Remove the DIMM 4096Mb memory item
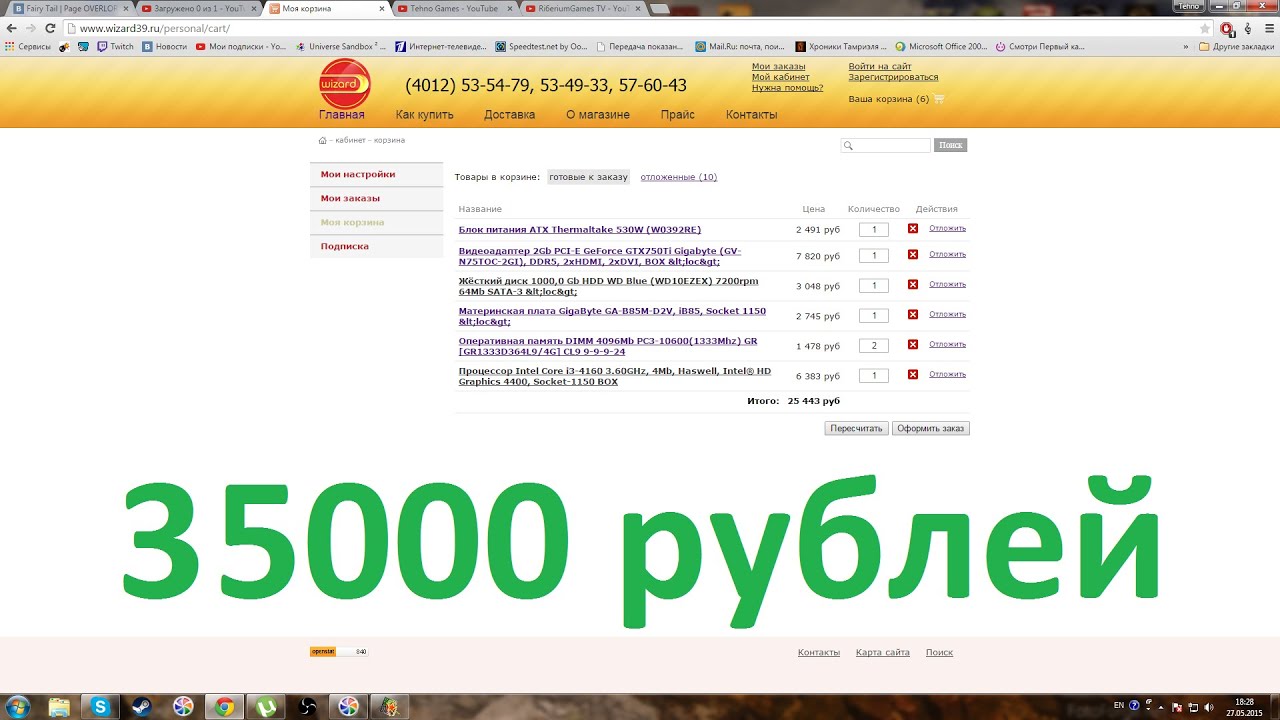This screenshot has height=720, width=1280. [x=912, y=345]
